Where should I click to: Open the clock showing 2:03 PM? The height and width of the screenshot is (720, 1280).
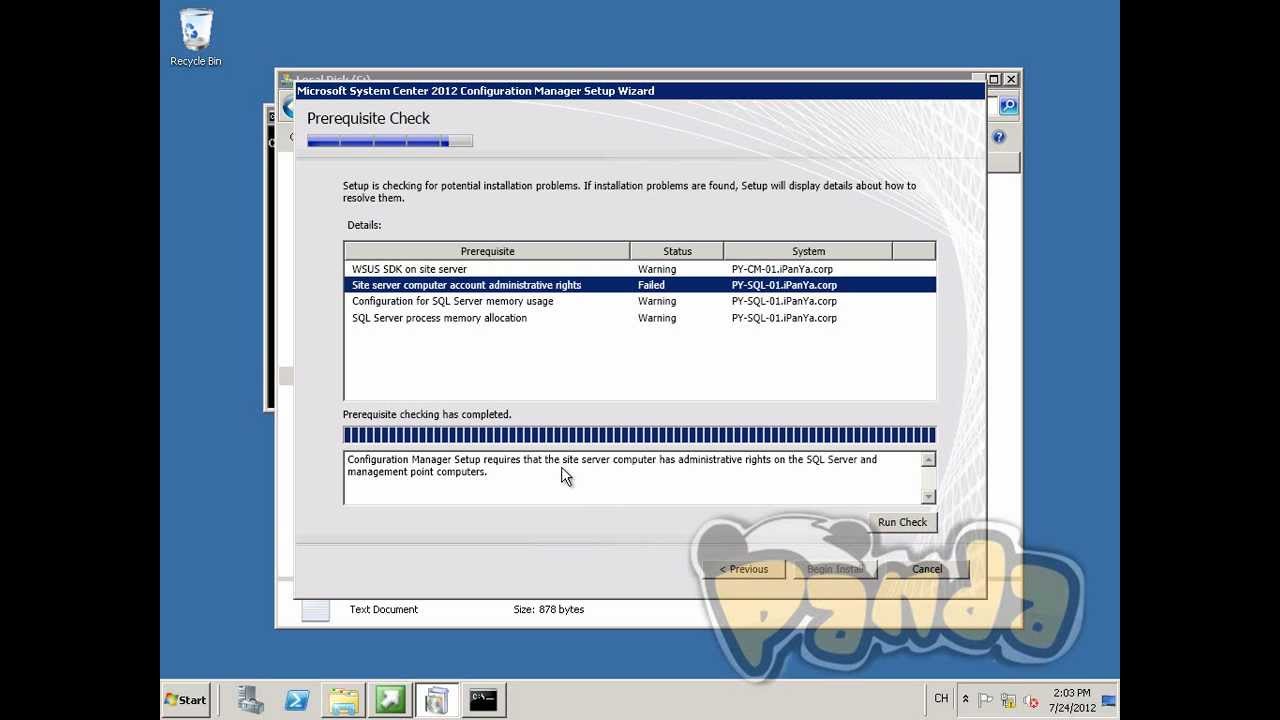(x=1072, y=700)
